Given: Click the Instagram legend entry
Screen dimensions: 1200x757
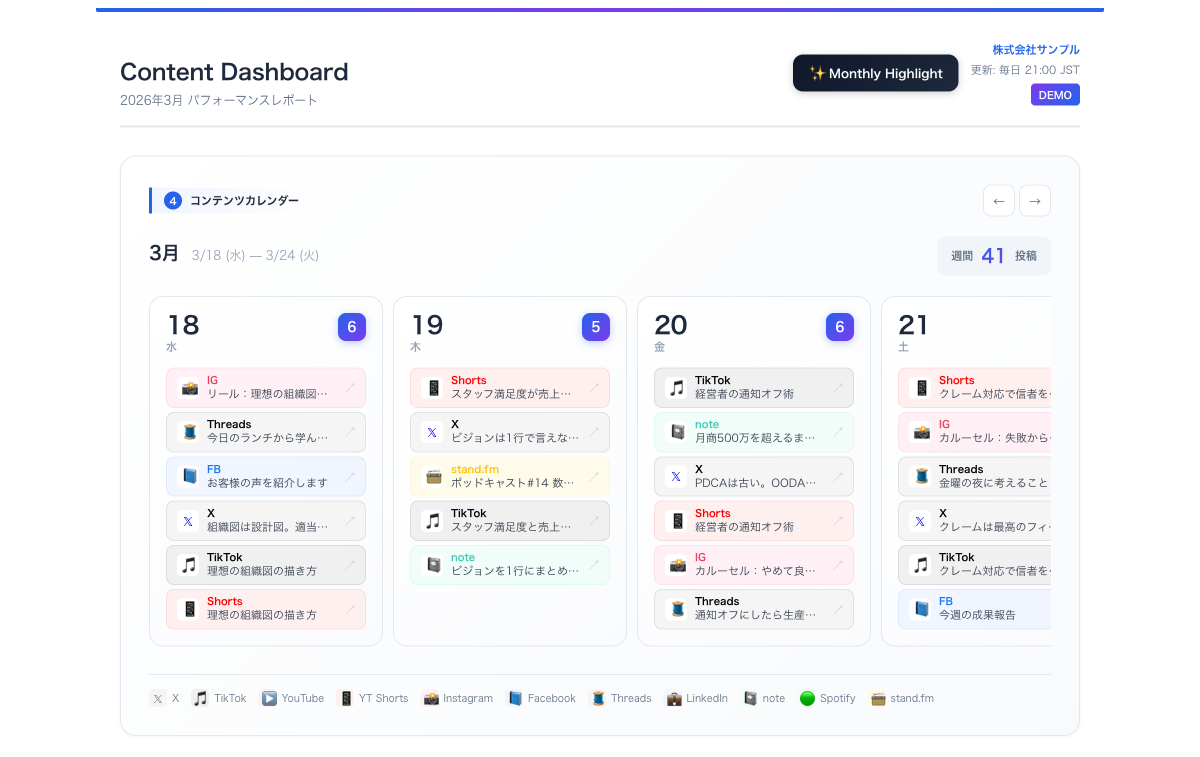Looking at the screenshot, I should coord(458,698).
